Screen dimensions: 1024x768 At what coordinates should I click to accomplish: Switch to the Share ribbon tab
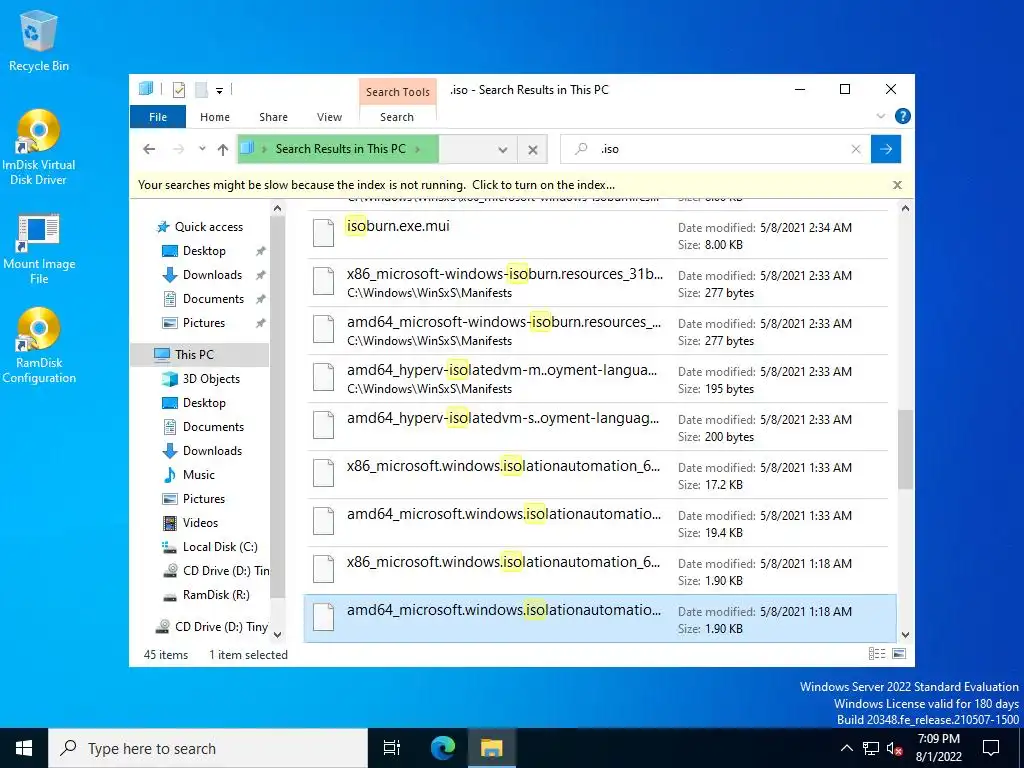[x=273, y=117]
